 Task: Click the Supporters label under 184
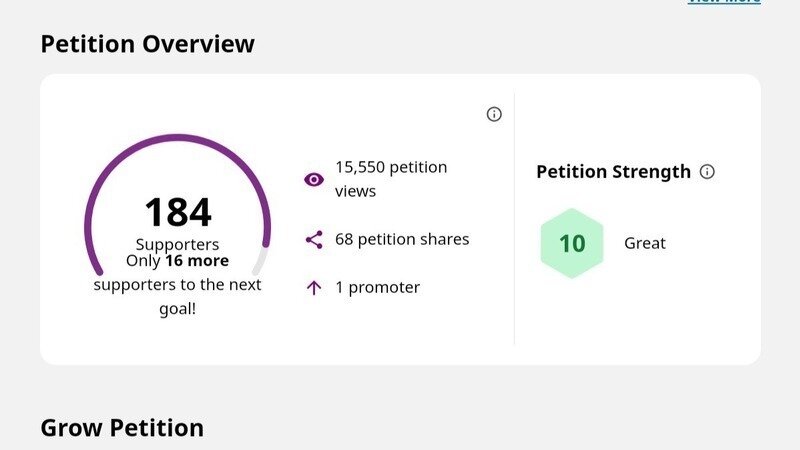point(178,244)
